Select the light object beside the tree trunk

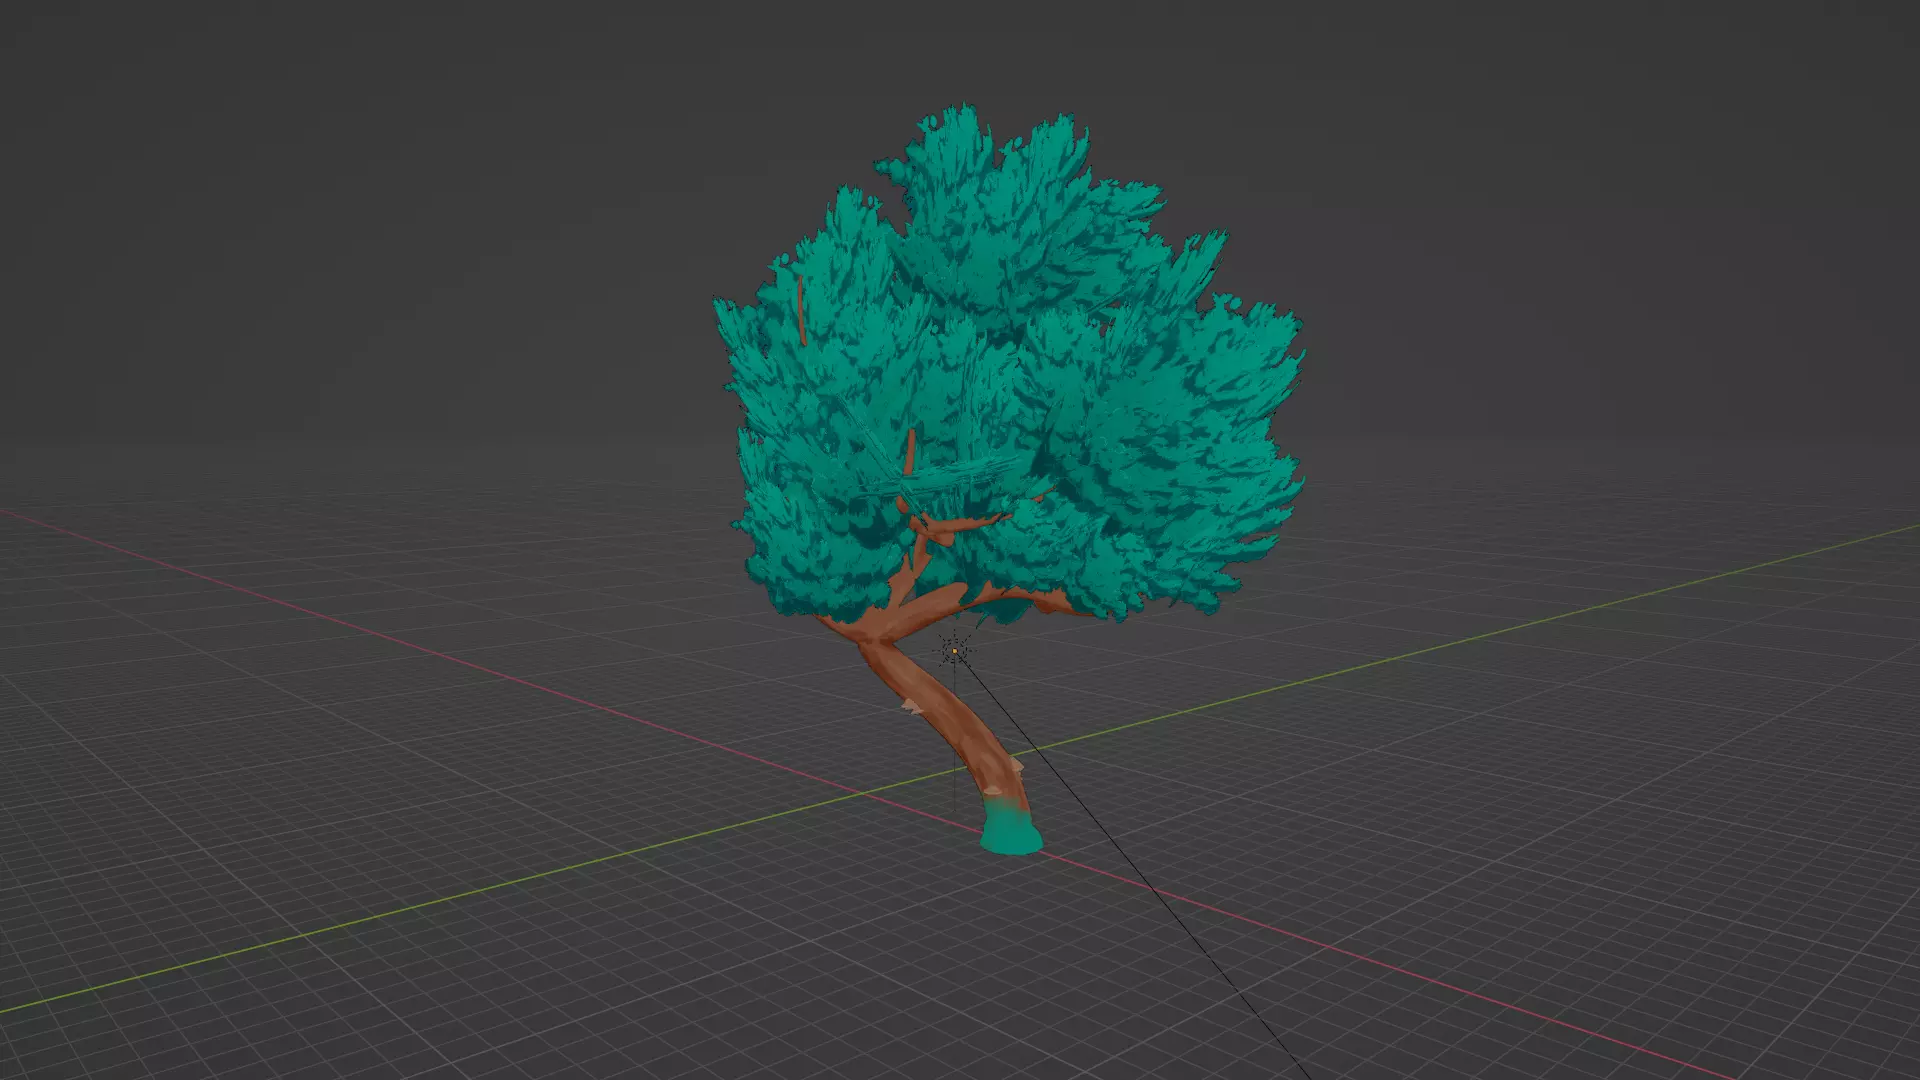coord(955,651)
